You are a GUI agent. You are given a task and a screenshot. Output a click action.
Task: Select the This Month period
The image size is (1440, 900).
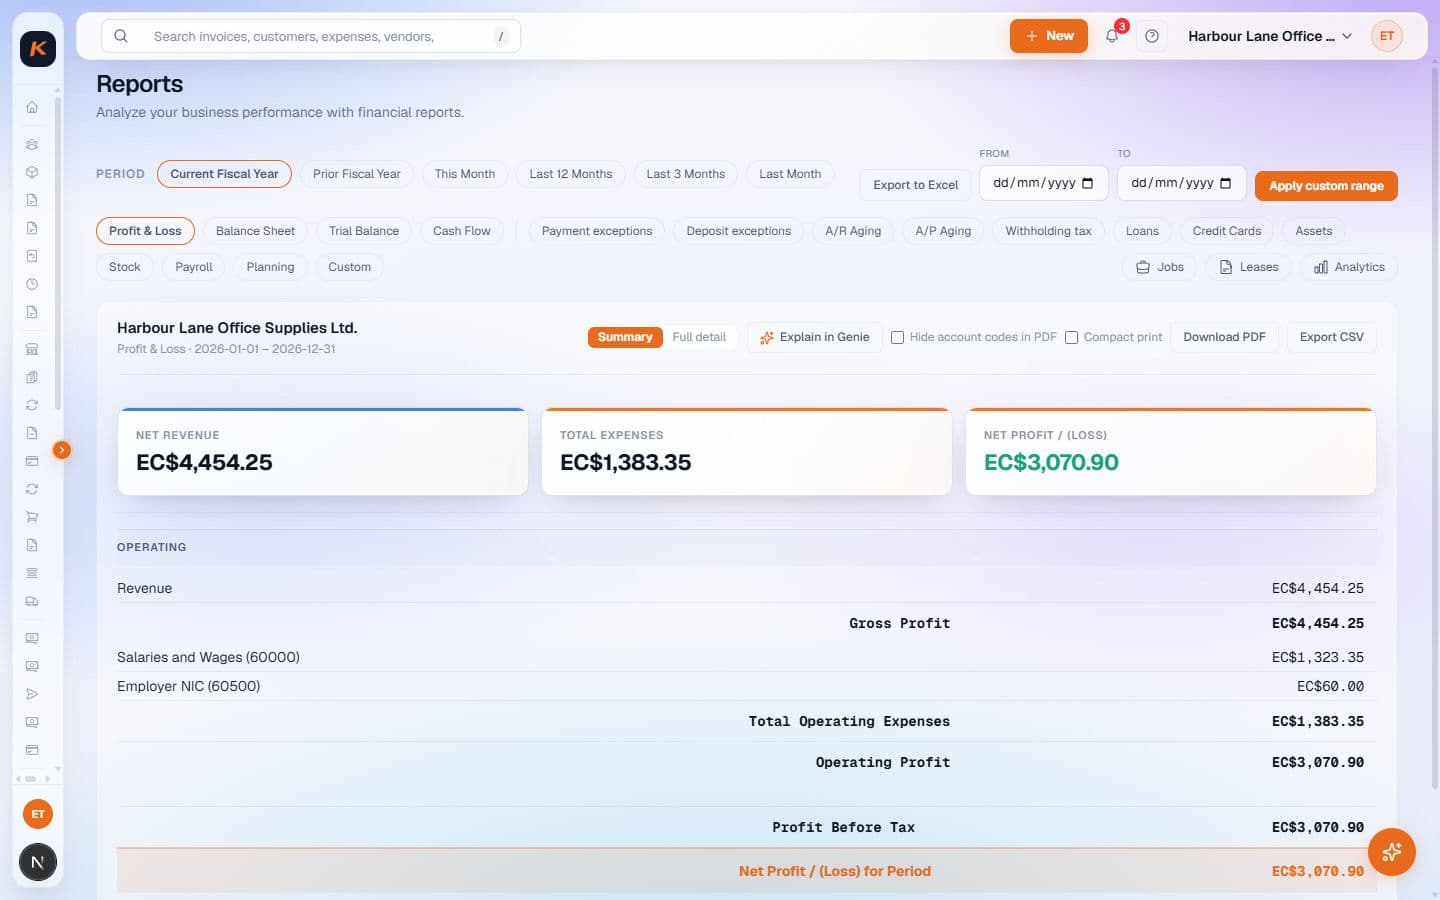465,174
